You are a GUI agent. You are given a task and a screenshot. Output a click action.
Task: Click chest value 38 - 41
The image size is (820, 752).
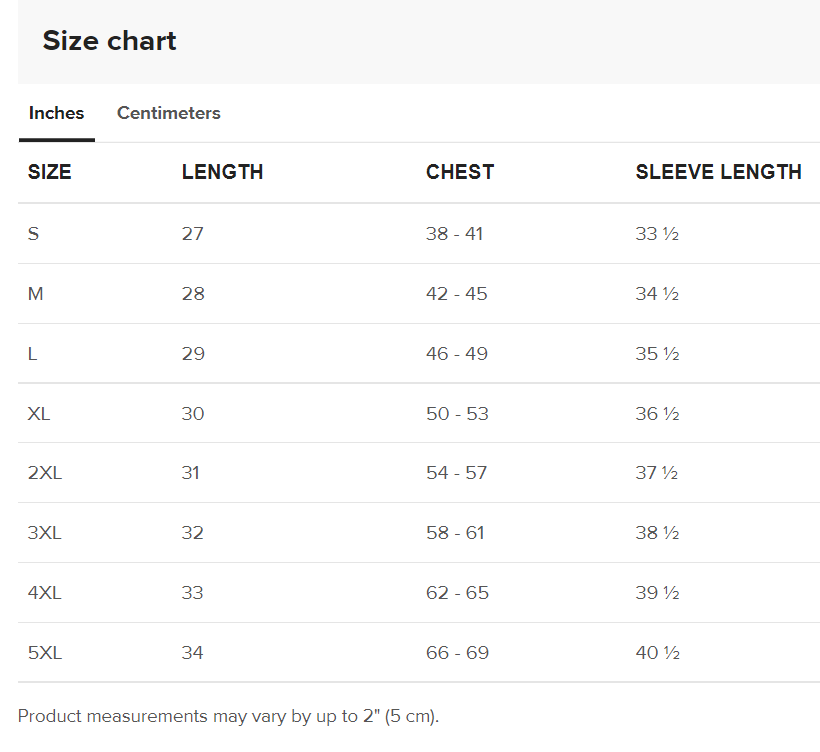click(454, 233)
